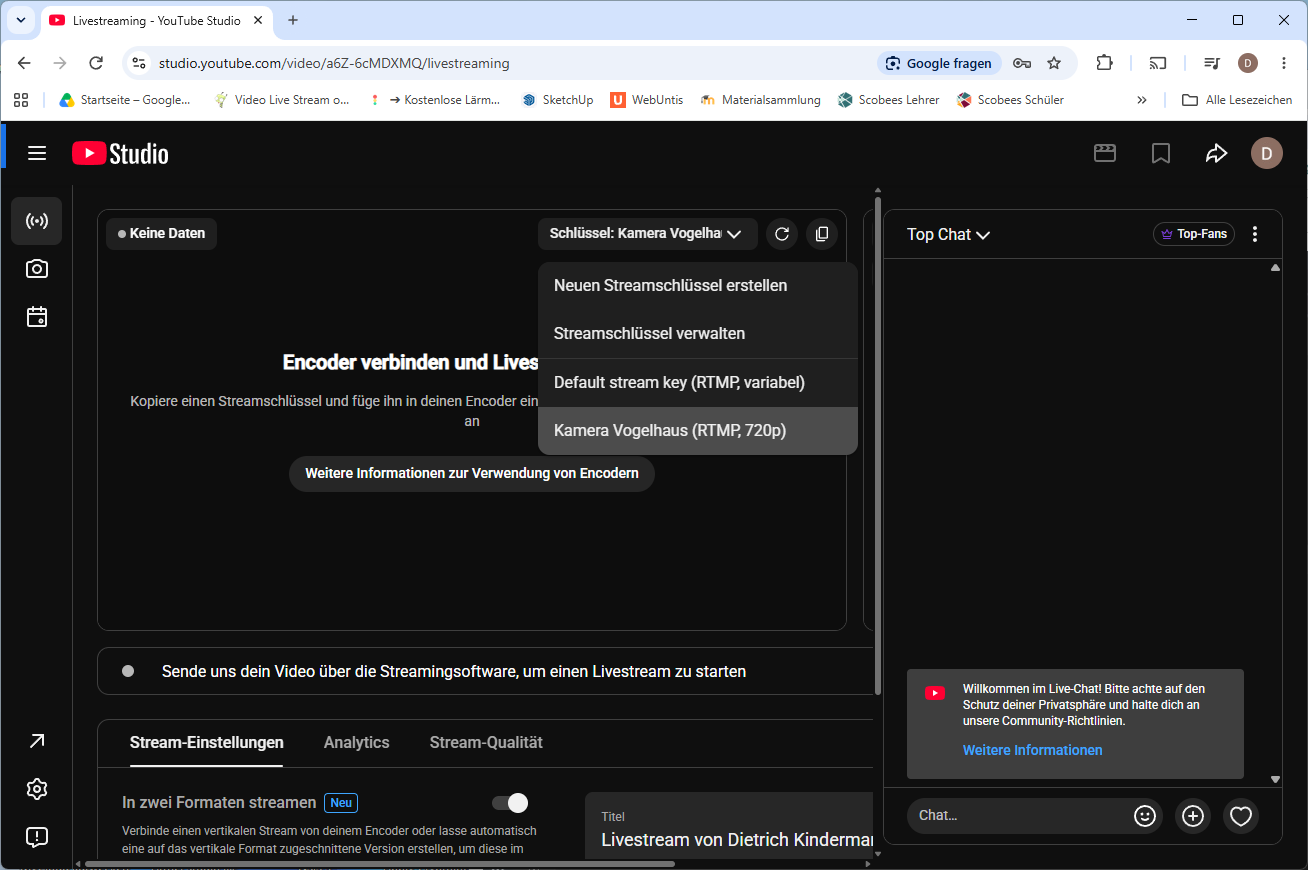Open 'Weitere Informationen' link in chat notice

click(1033, 750)
